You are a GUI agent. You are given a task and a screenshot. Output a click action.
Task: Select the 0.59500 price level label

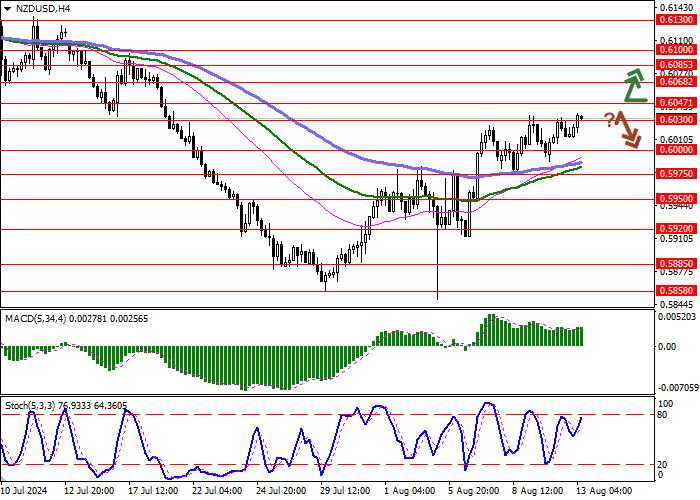pos(676,199)
